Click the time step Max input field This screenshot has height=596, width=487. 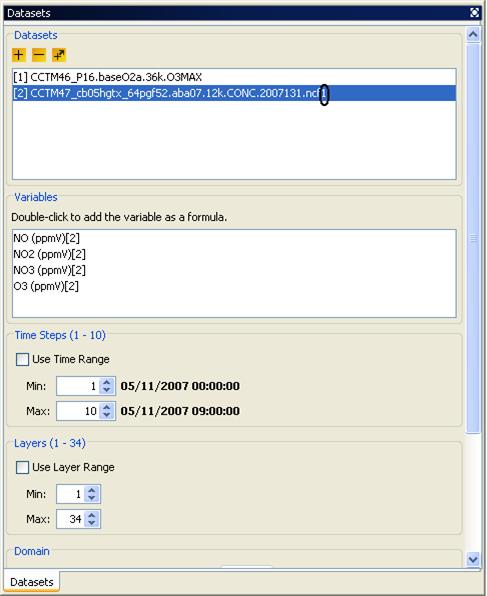click(x=78, y=411)
